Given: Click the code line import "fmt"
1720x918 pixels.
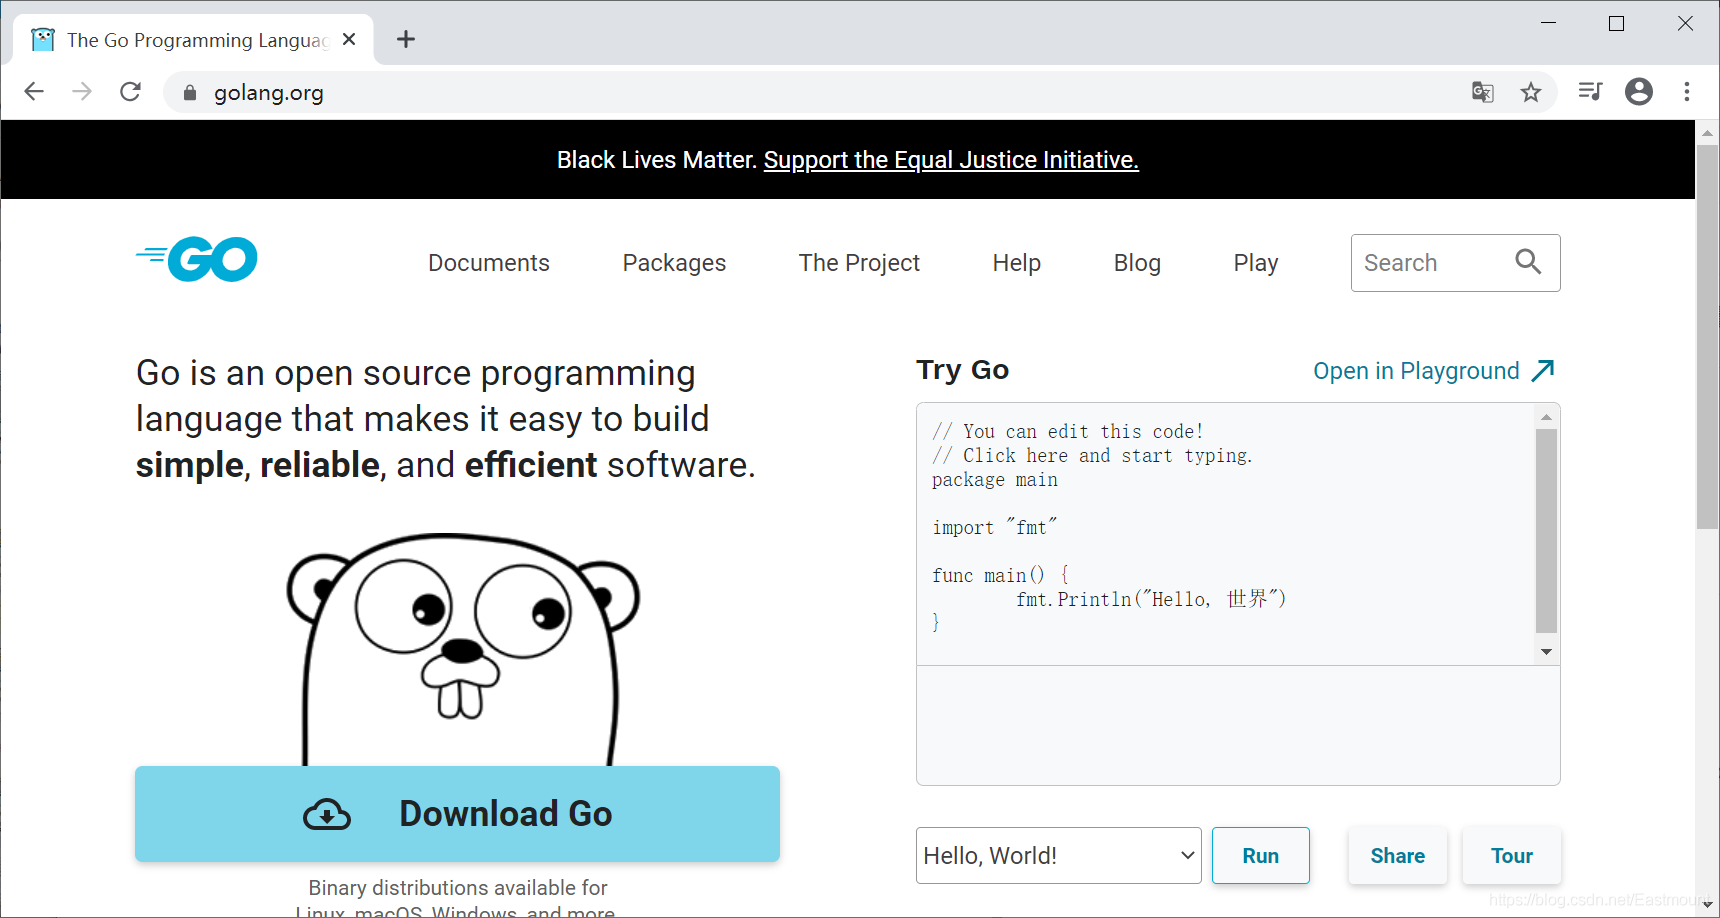Looking at the screenshot, I should [995, 527].
